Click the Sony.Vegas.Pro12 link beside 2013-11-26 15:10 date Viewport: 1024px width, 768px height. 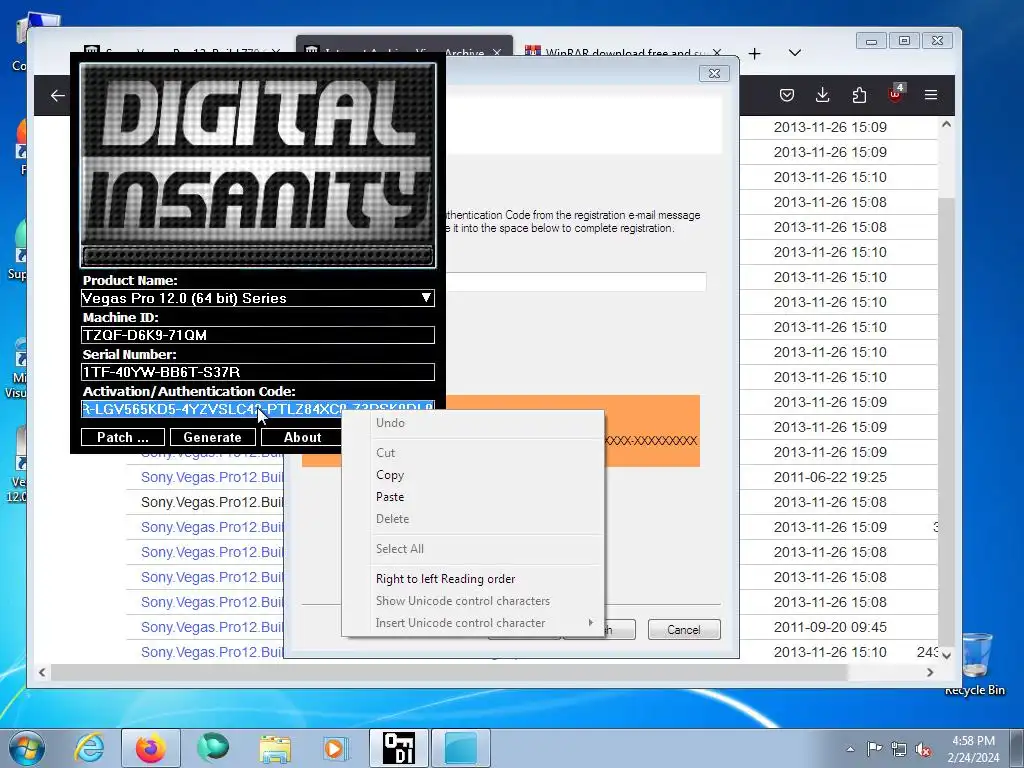tap(212, 652)
